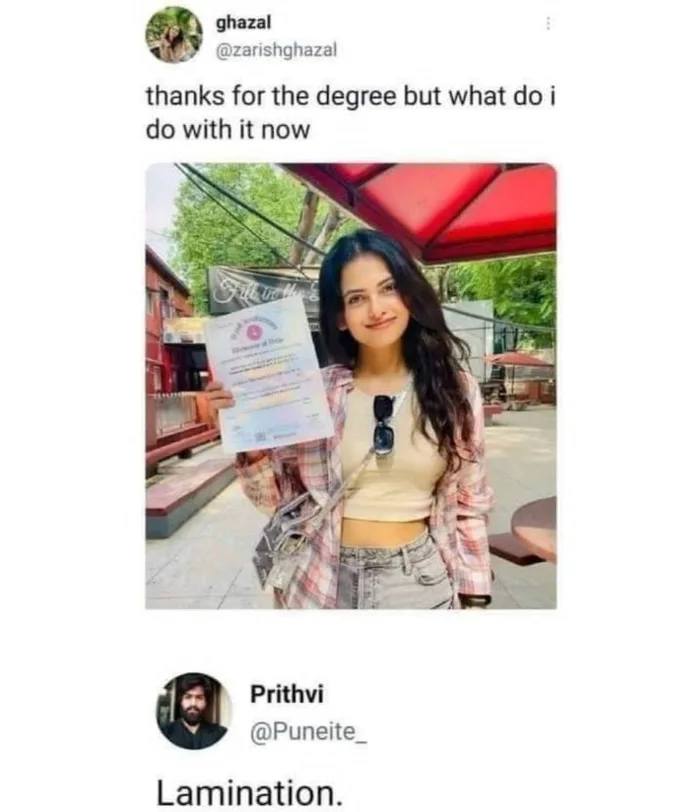Click the Prithvi display name
700x812 pixels.
287,694
